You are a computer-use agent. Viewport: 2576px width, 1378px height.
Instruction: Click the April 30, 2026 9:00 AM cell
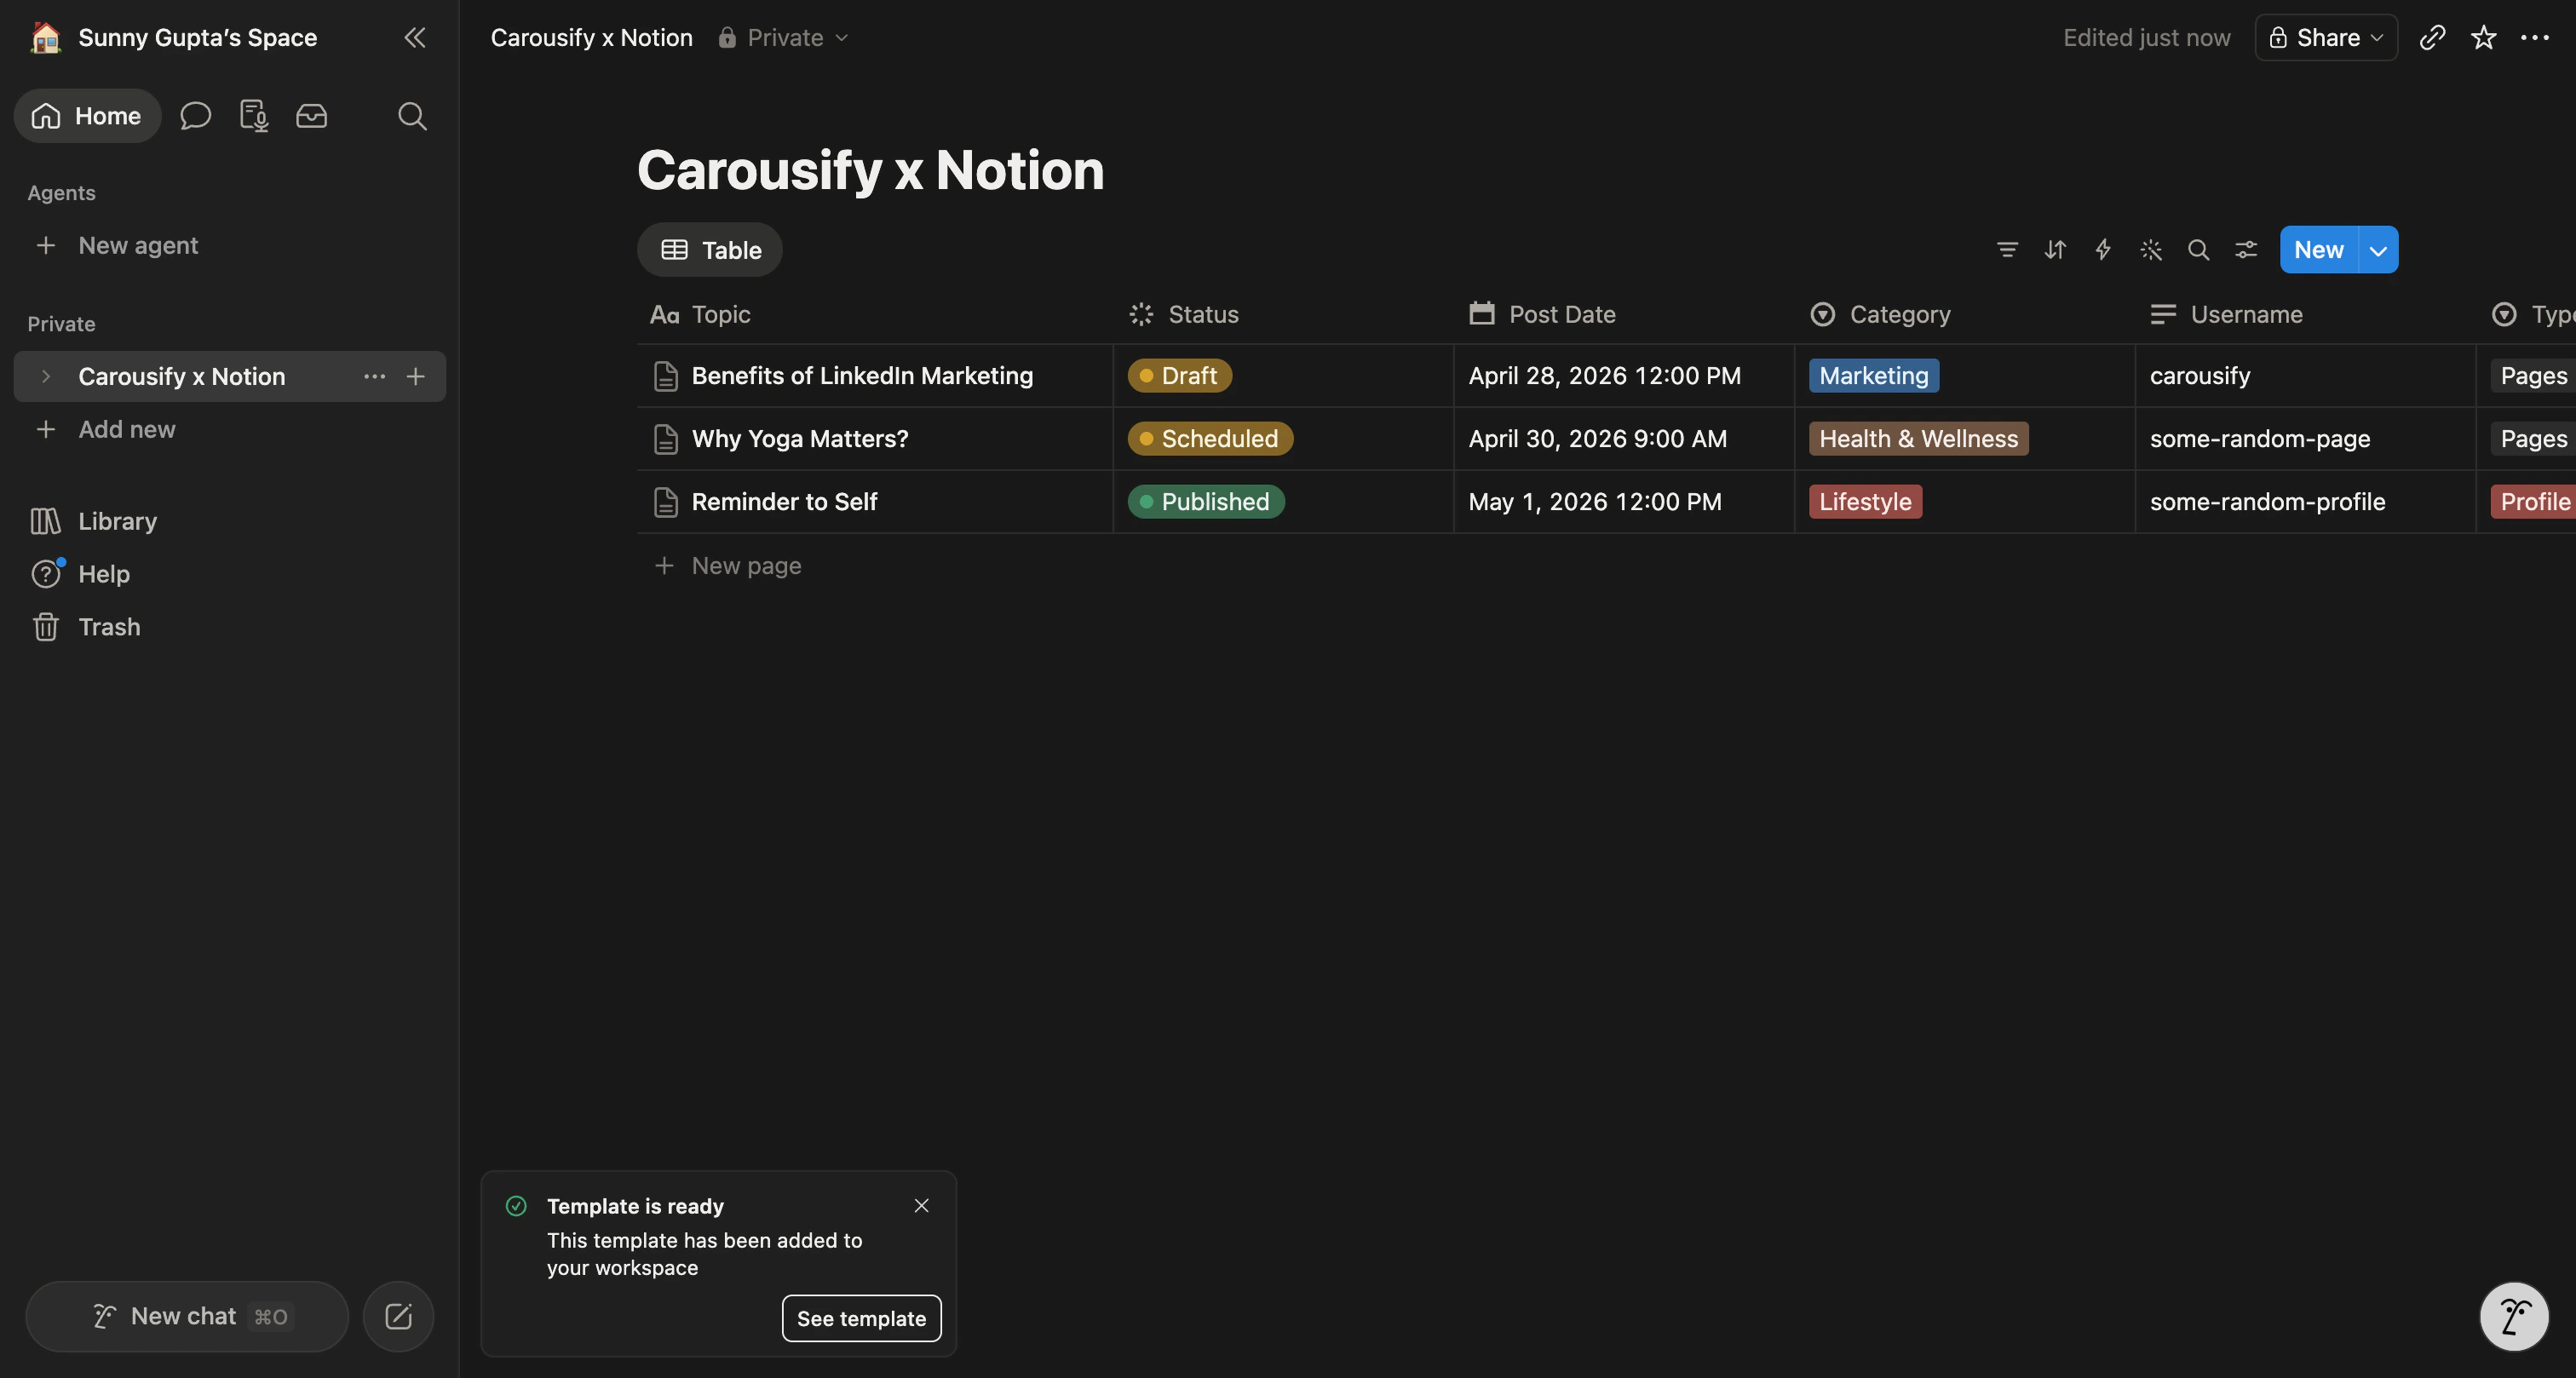1624,439
